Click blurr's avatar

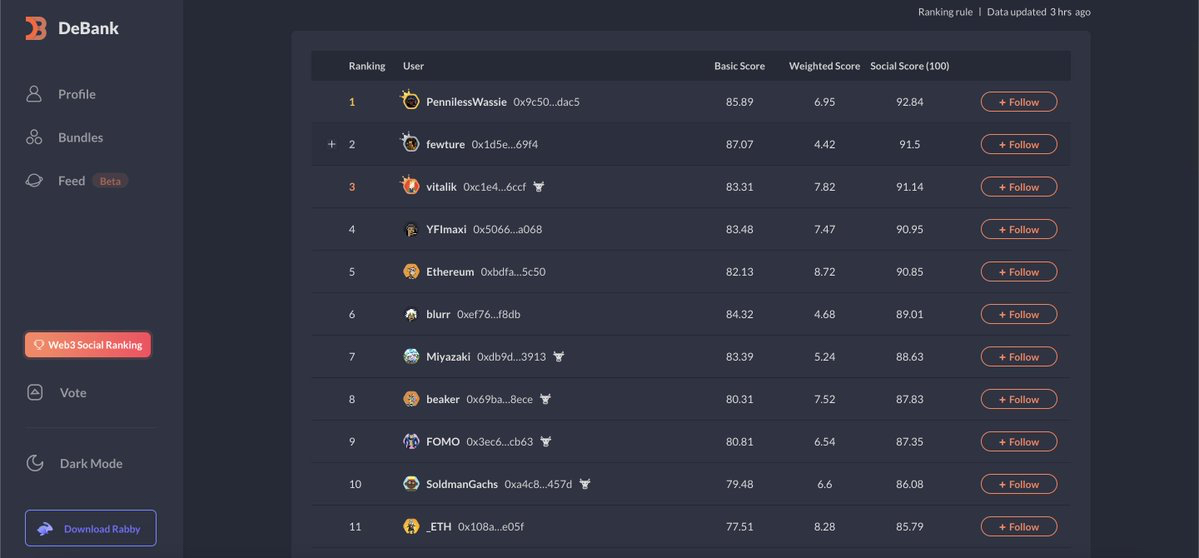pos(411,314)
